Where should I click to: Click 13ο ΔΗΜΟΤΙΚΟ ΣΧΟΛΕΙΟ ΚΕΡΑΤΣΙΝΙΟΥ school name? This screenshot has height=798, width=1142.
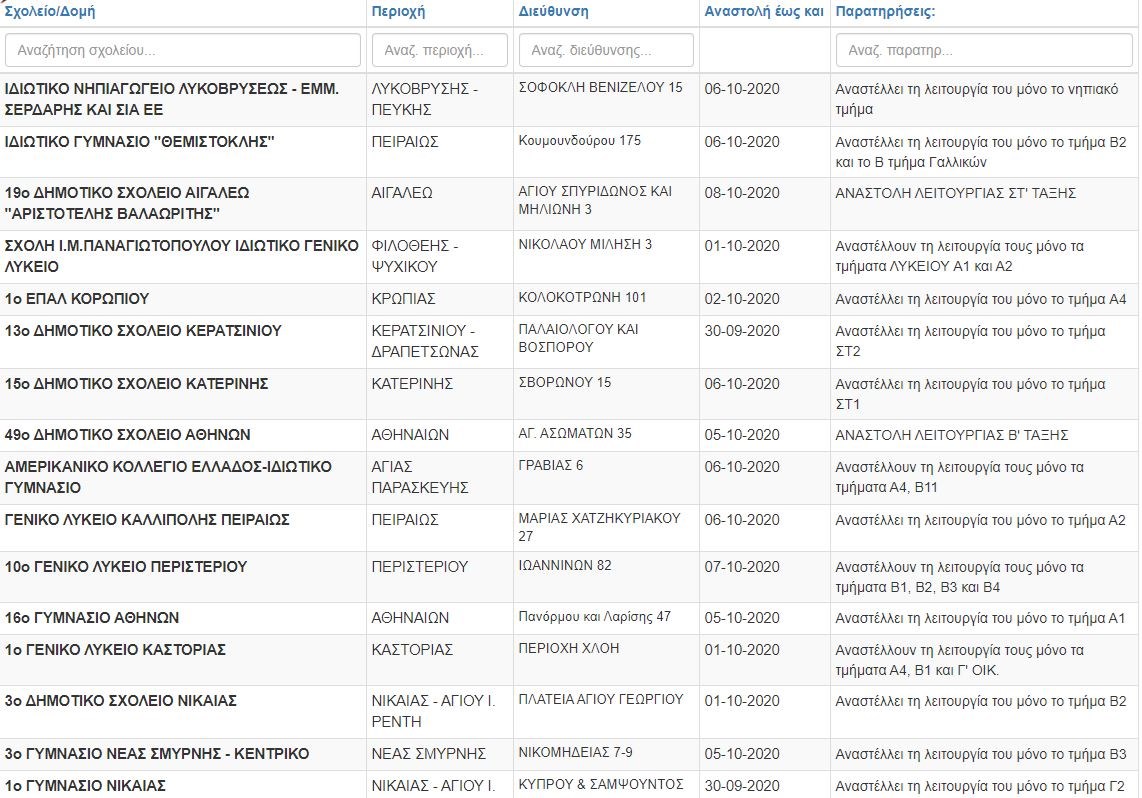[143, 331]
